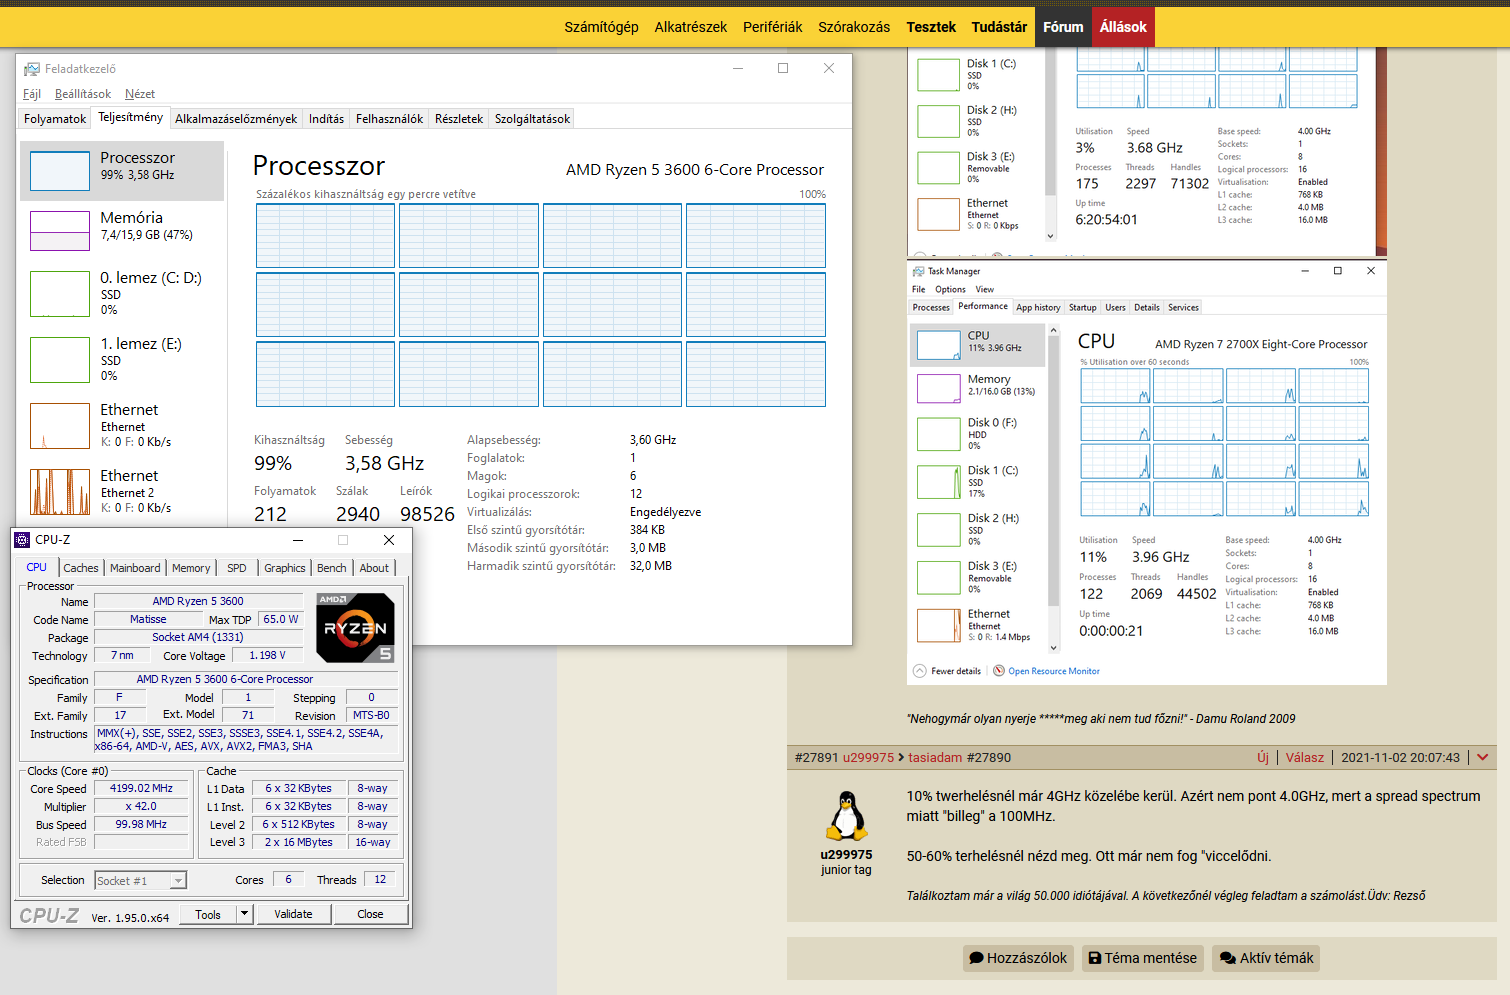Open the Caches tab in CPU-Z
Viewport: 1510px width, 995px height.
(x=81, y=568)
